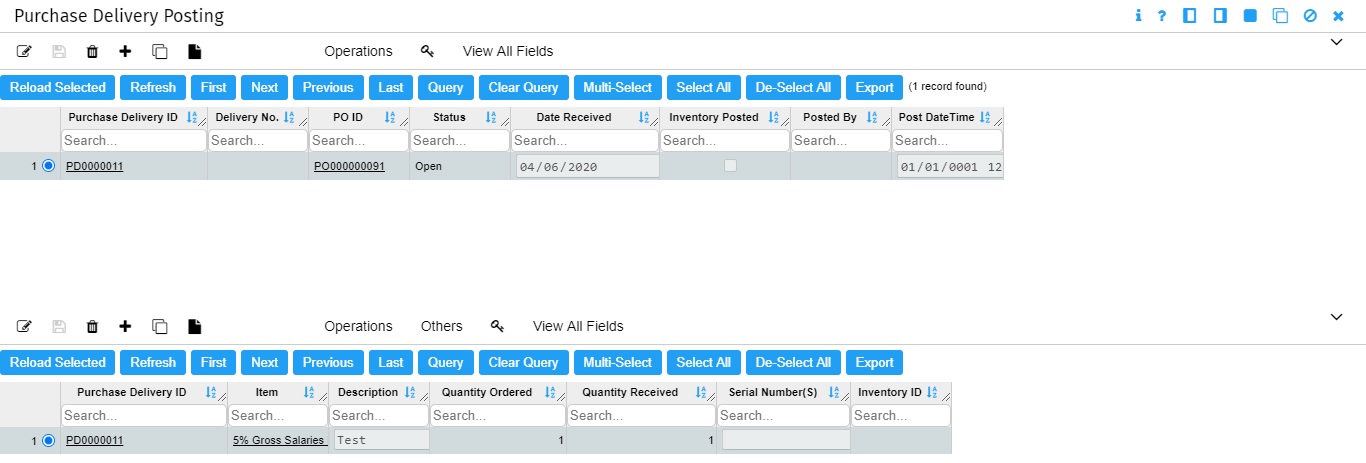Click the new document icon in top toolbar
The width and height of the screenshot is (1366, 463).
tap(195, 51)
